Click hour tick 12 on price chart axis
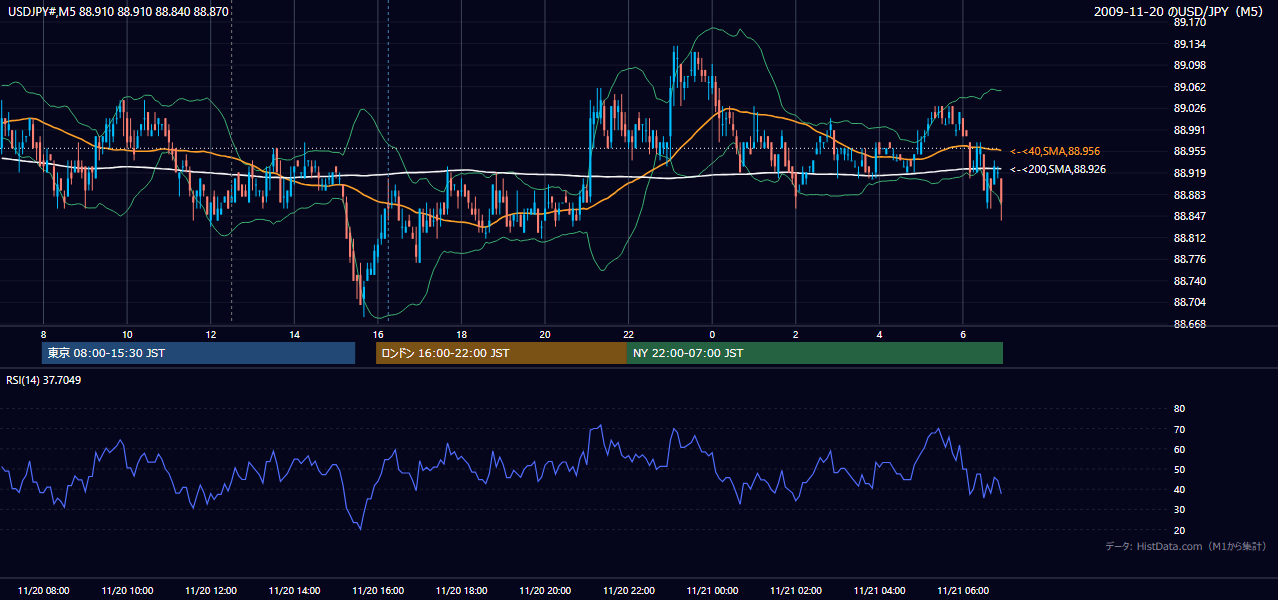Screen dimensions: 1278x600 pos(211,334)
